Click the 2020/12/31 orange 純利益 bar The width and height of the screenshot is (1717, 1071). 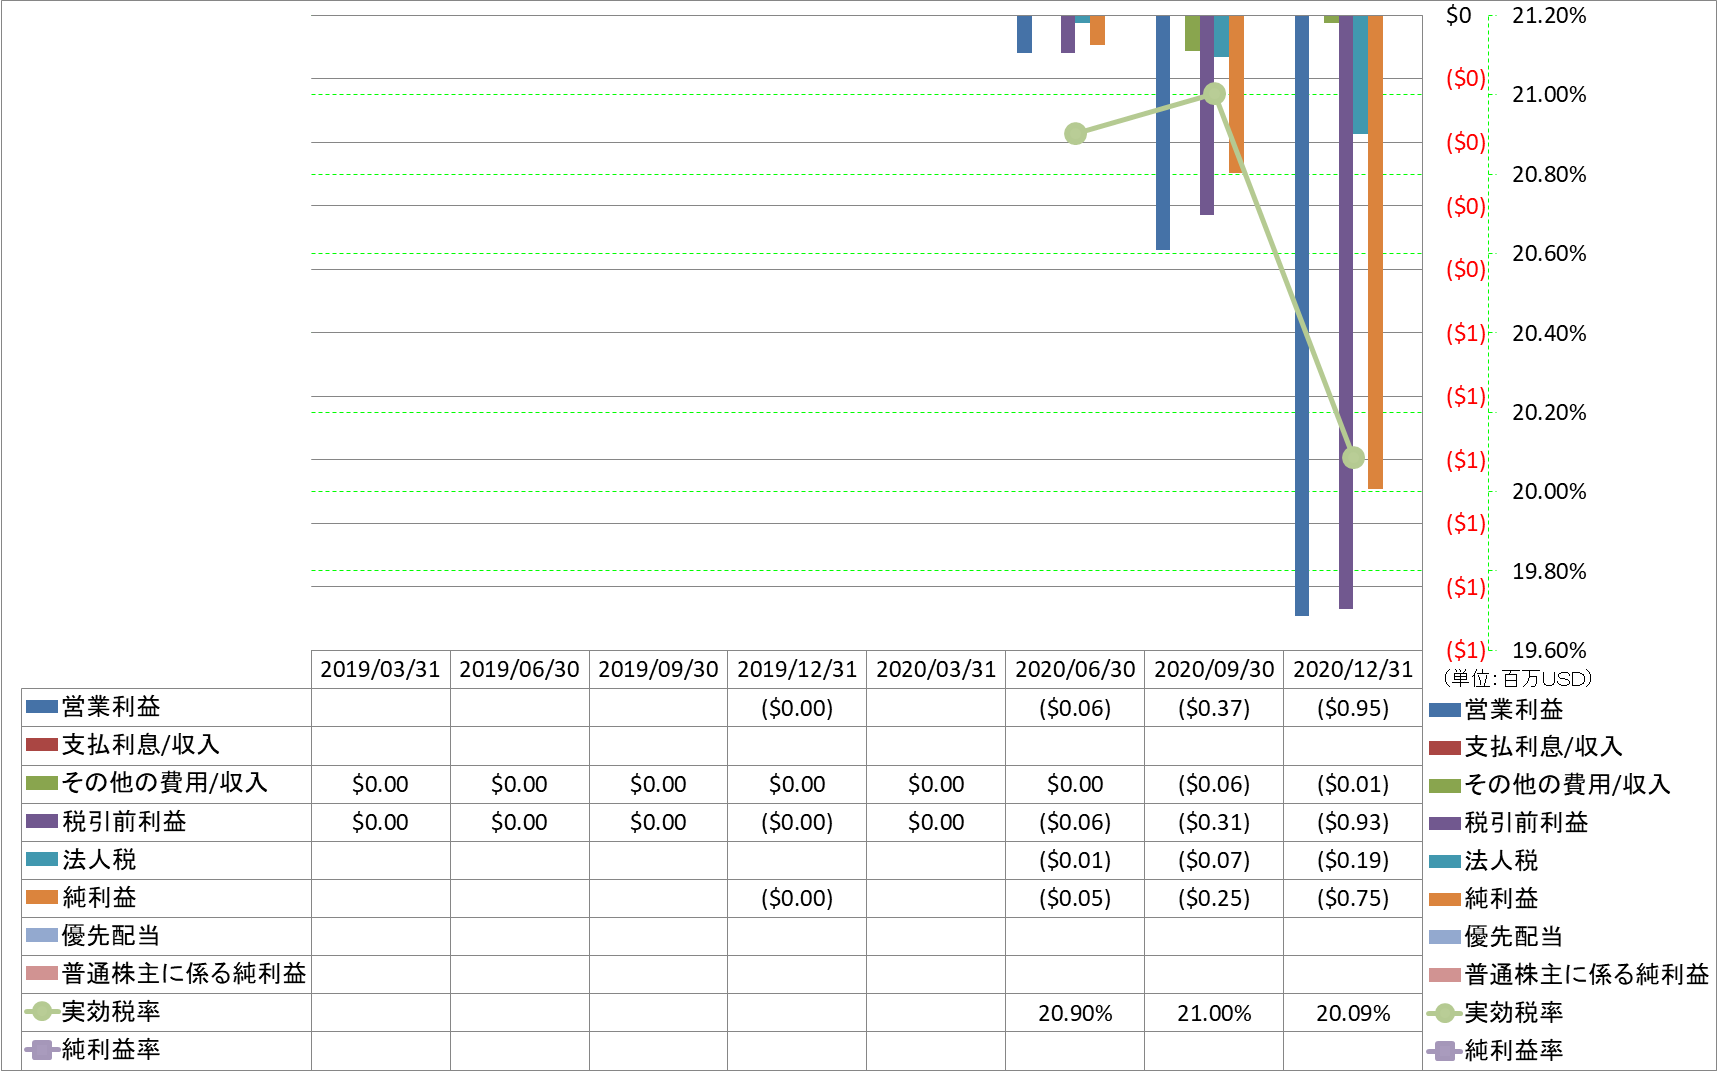1375,252
